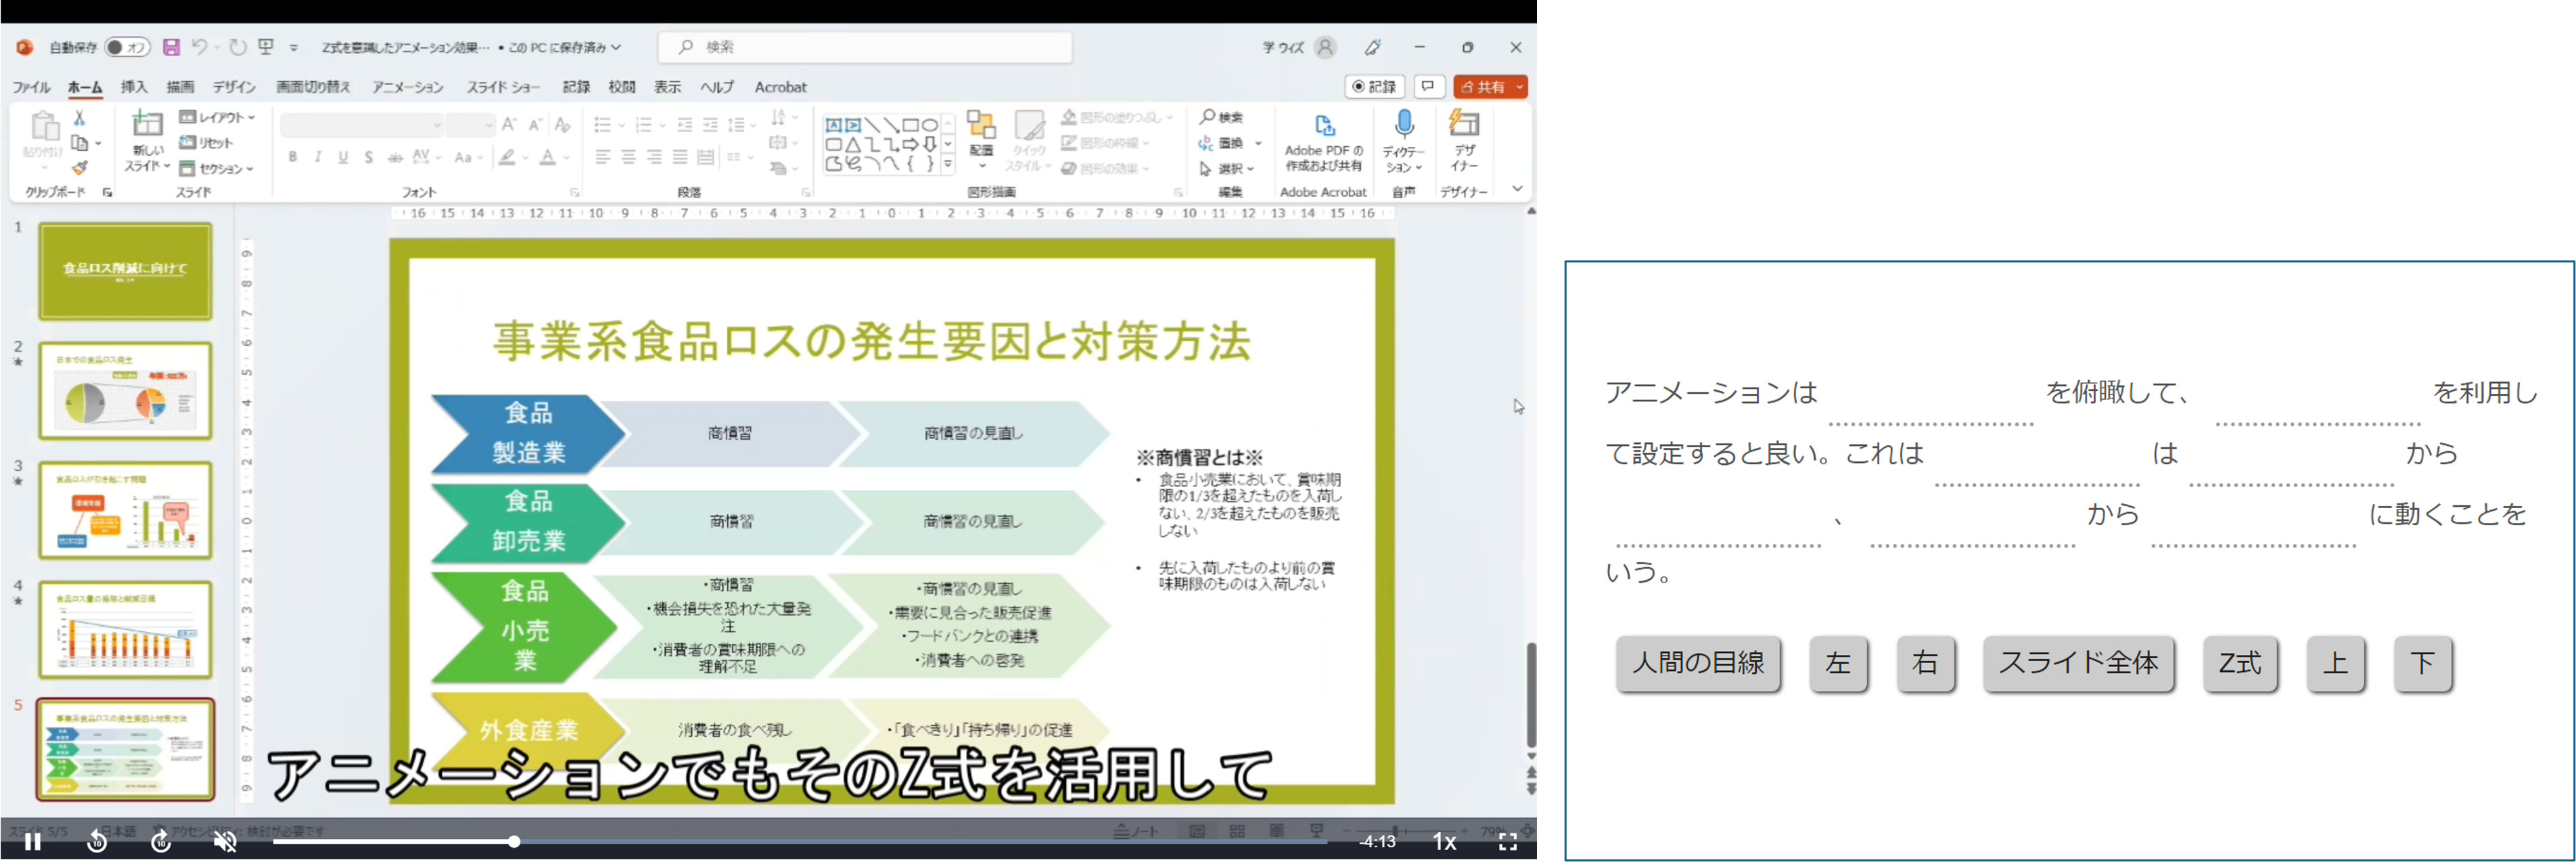Open the スライド ショー tab
Screen dimensions: 2576x862
pos(503,87)
